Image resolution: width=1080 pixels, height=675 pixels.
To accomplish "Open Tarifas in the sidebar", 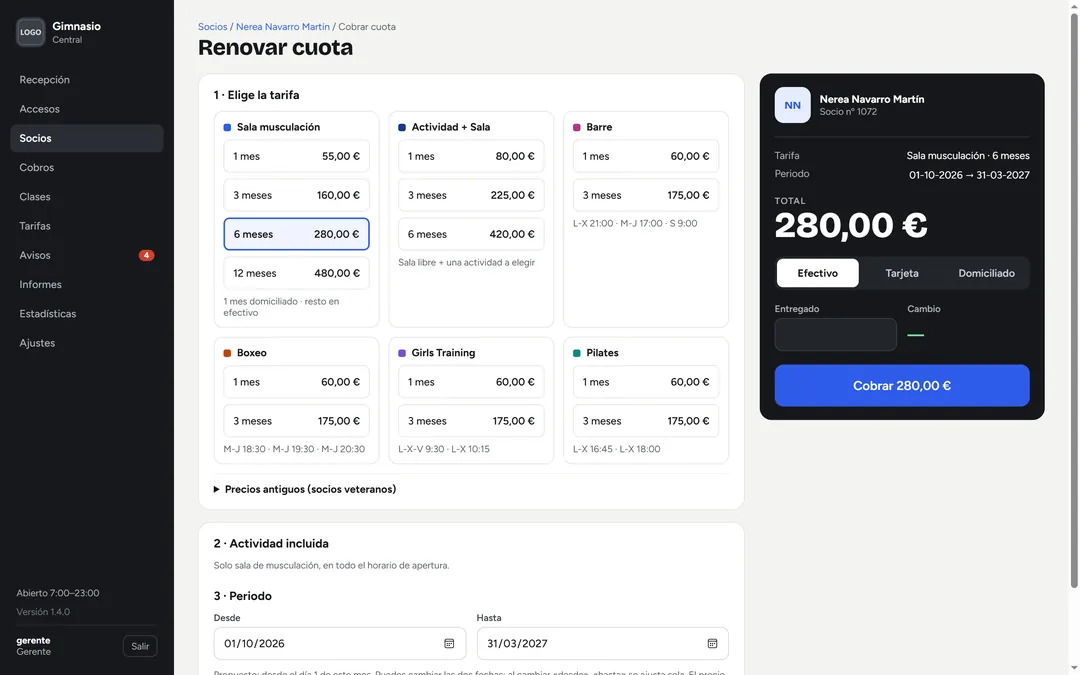I will pos(87,226).
